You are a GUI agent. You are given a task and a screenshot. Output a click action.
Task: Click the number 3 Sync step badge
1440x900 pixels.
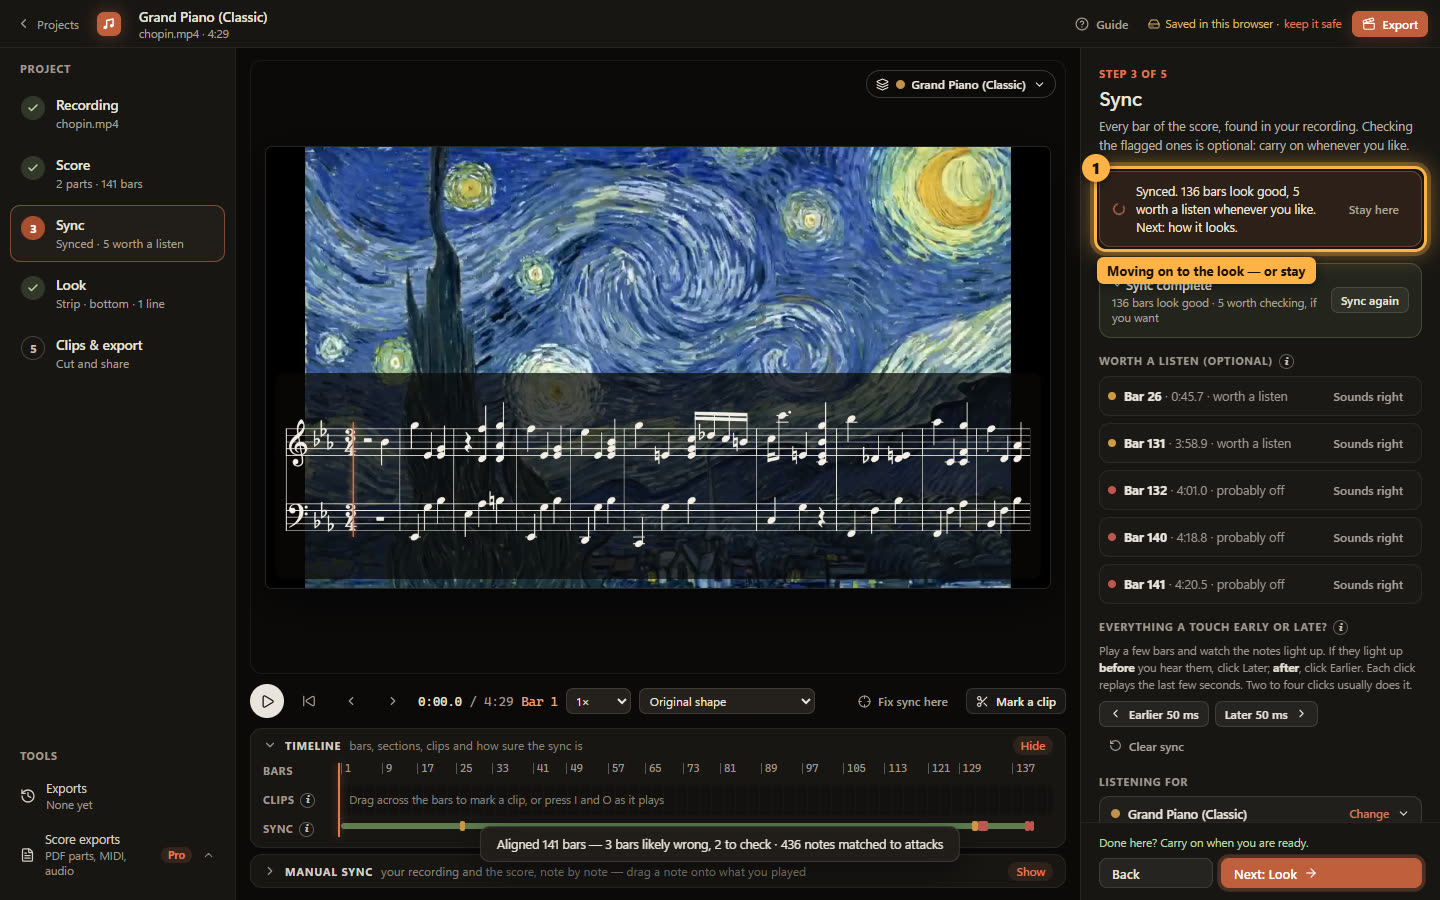[x=33, y=228]
